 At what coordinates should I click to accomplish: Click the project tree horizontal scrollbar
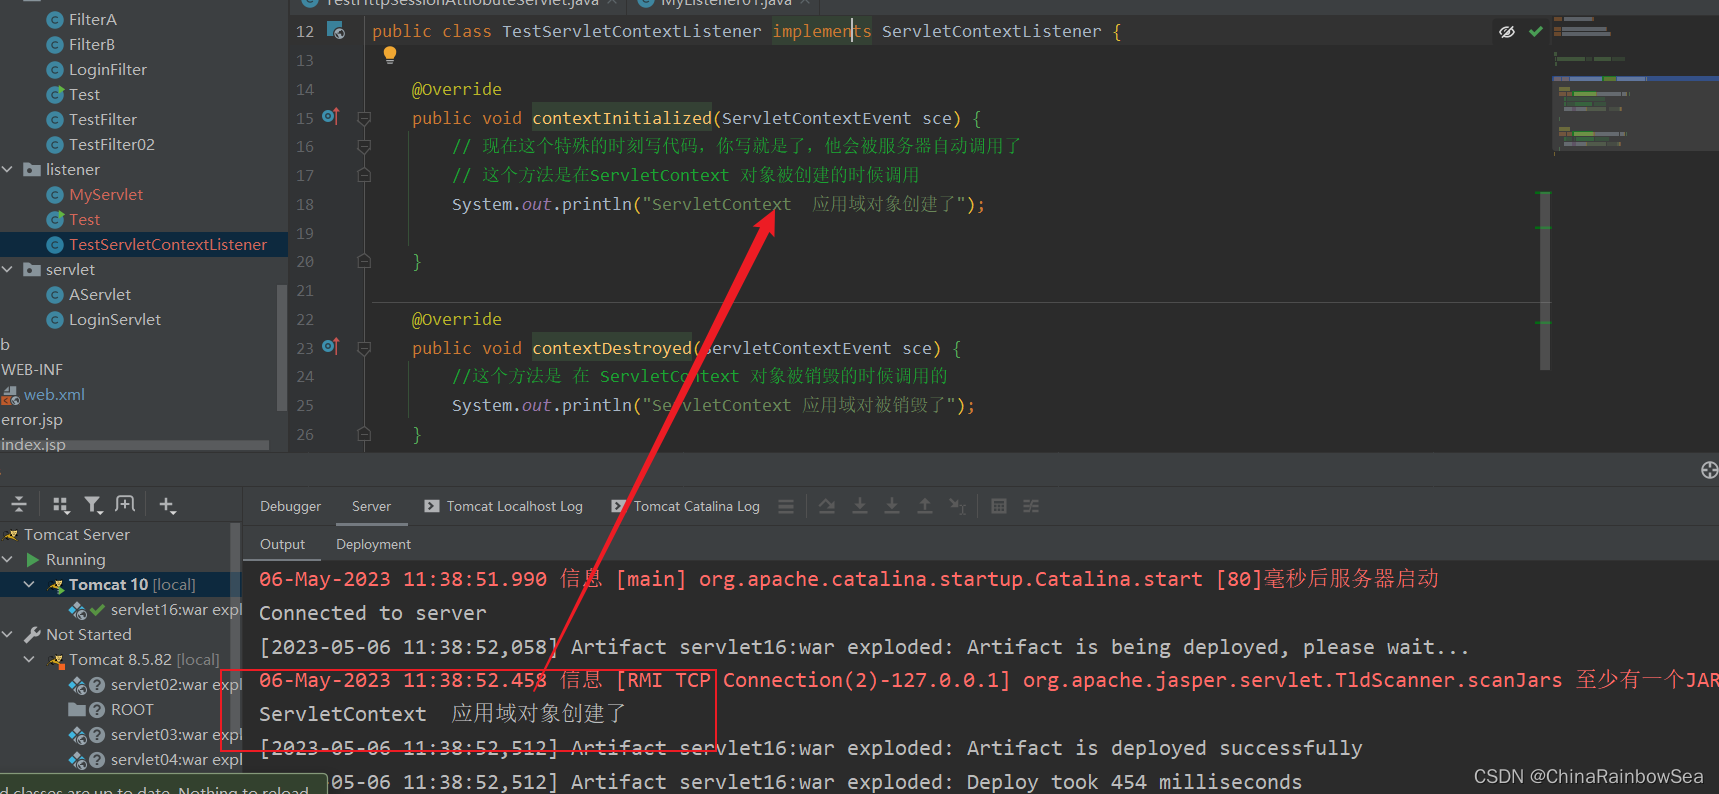click(x=134, y=445)
